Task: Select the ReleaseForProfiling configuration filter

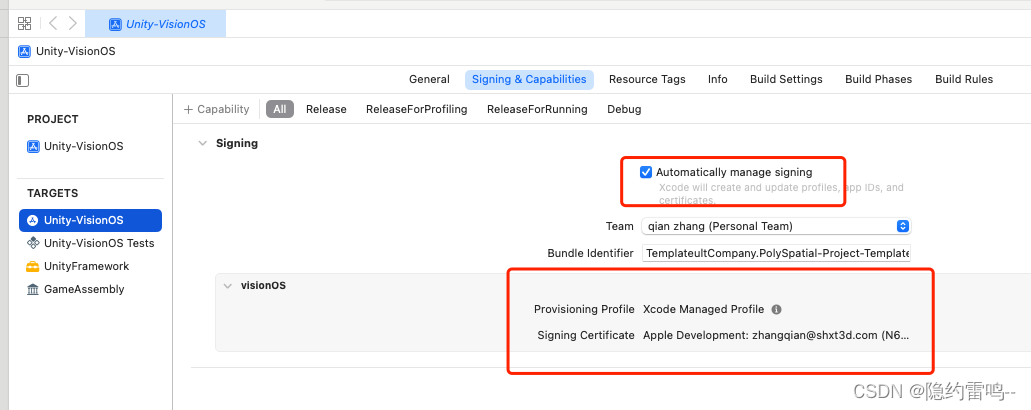Action: (x=416, y=109)
